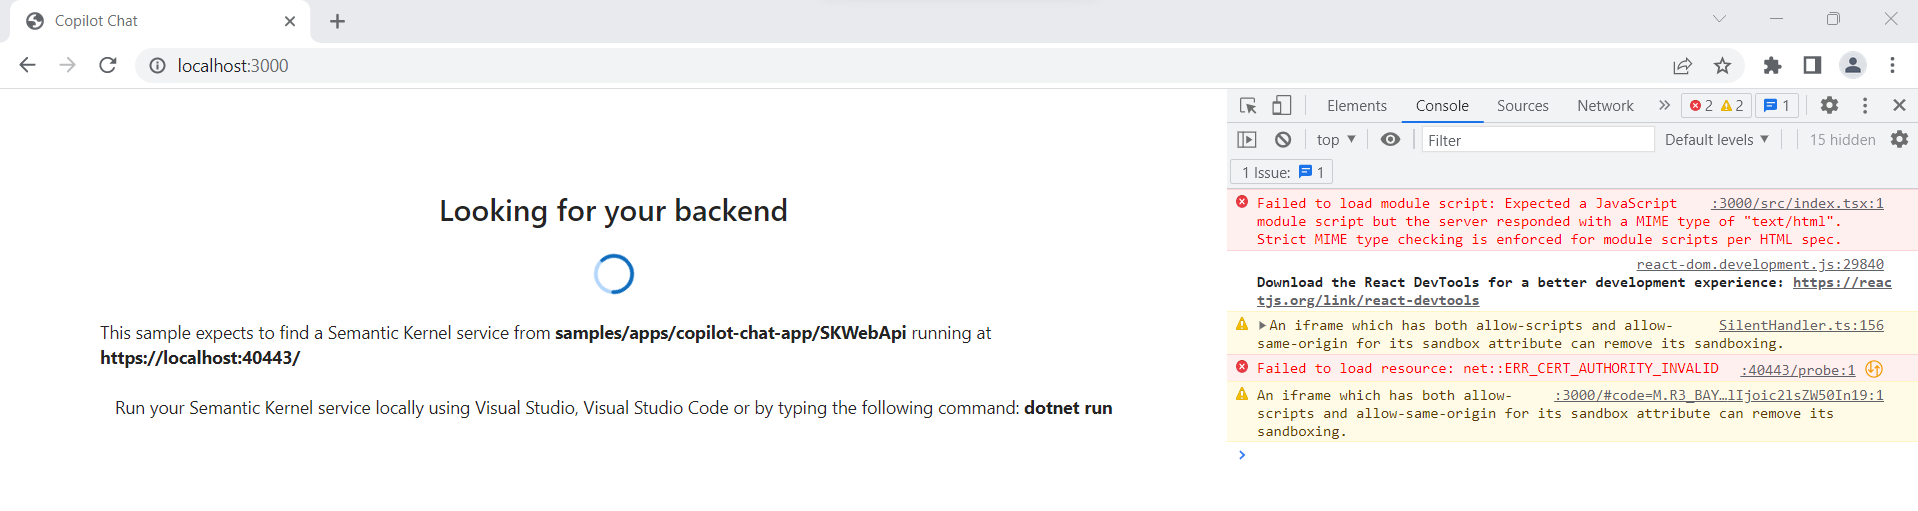The height and width of the screenshot is (511, 1918).
Task: Click the inspect element picker icon
Action: [x=1247, y=105]
